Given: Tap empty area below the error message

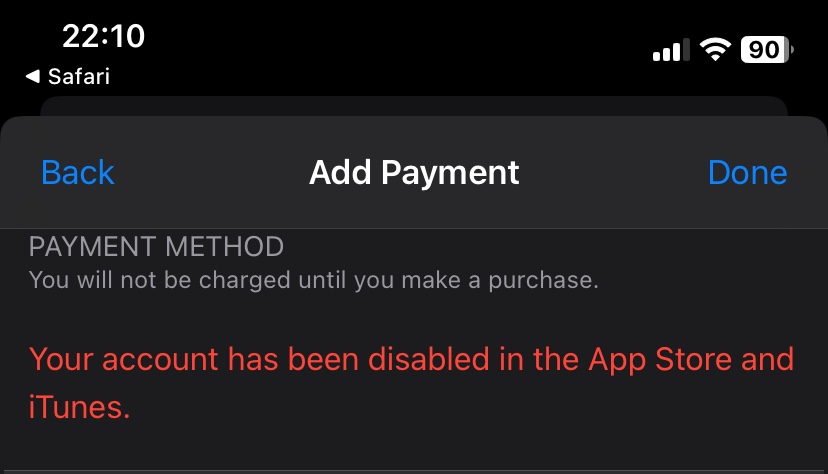Looking at the screenshot, I should [x=414, y=449].
